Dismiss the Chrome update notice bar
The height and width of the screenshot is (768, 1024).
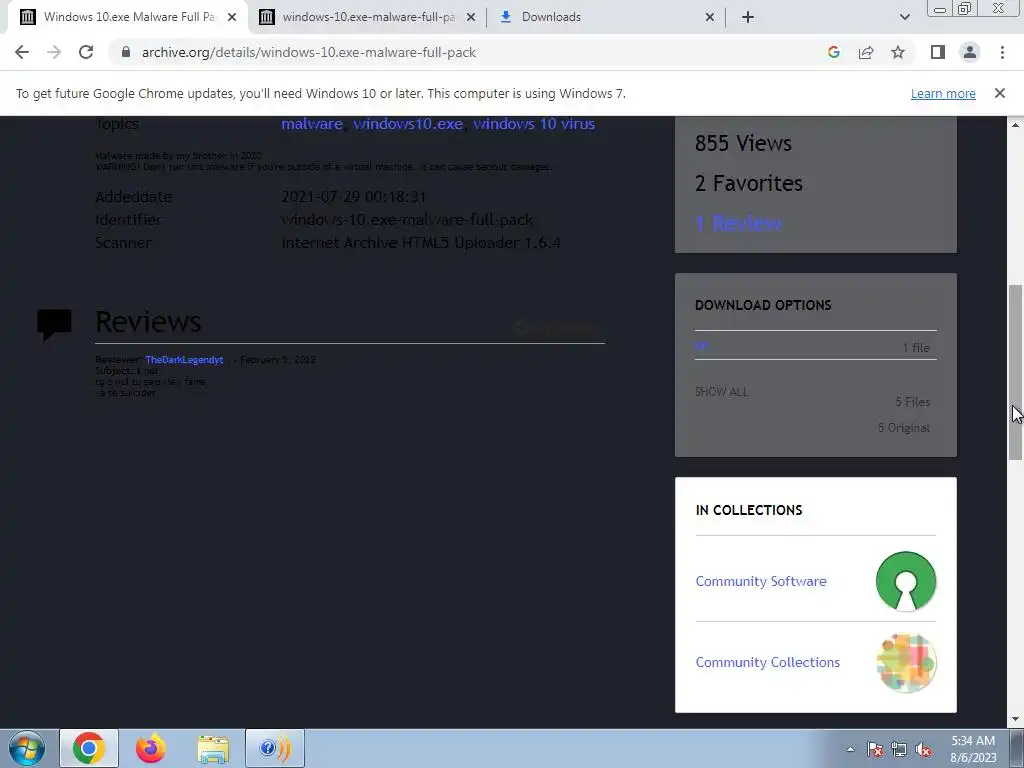tap(999, 93)
